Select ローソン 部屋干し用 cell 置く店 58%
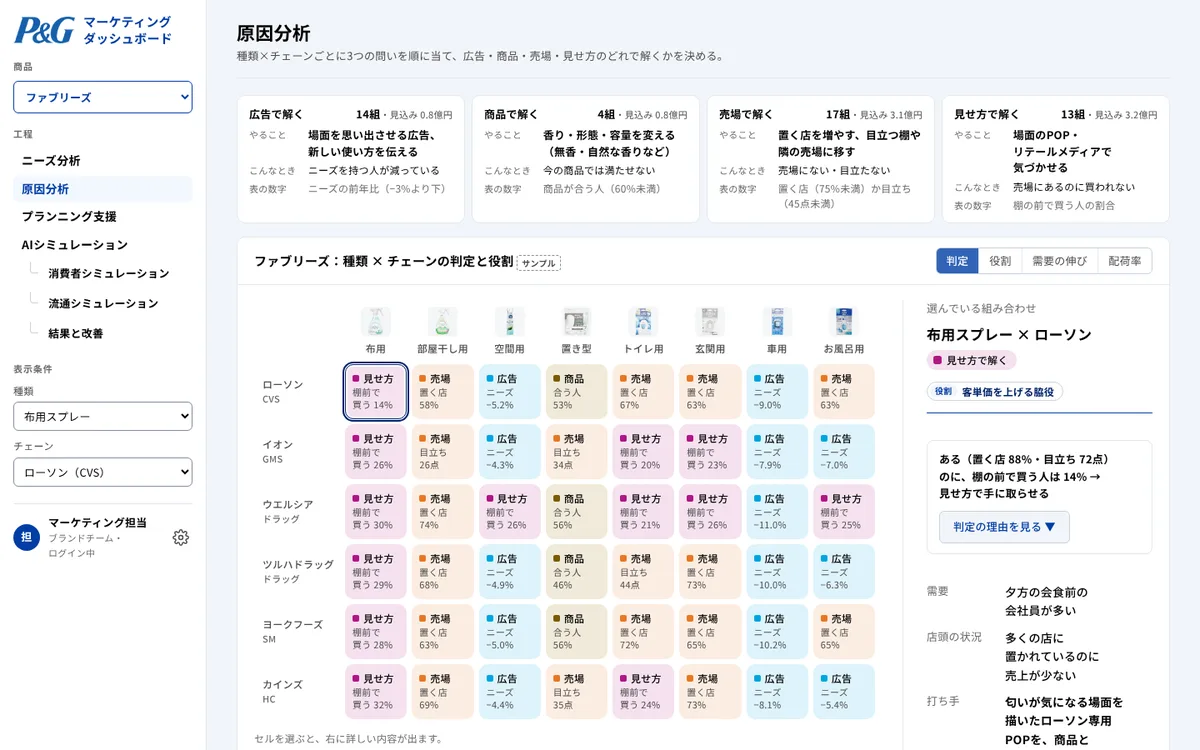Viewport: 1200px width, 750px height. tap(443, 392)
